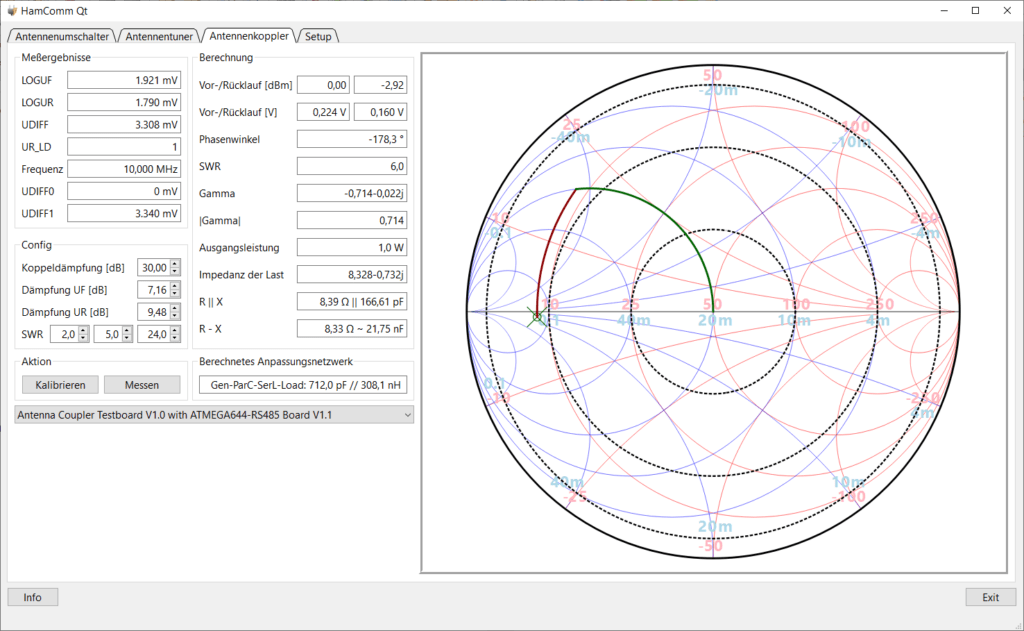Click the HamComm Qt title bar icon
Viewport: 1024px width, 631px height.
point(12,10)
